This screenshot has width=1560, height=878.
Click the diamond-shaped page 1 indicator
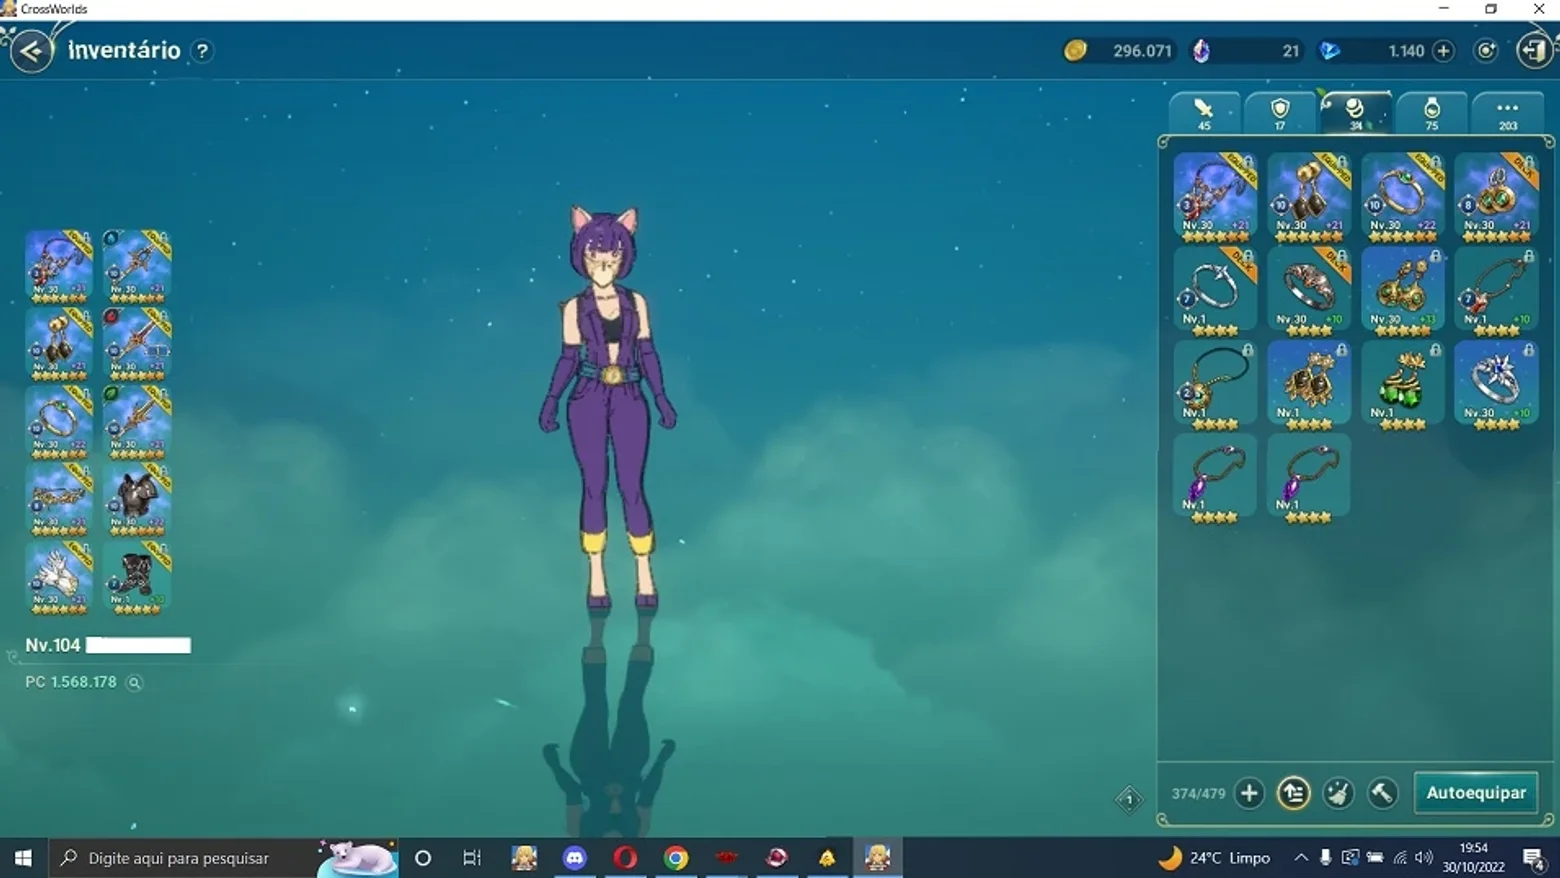click(x=1129, y=799)
